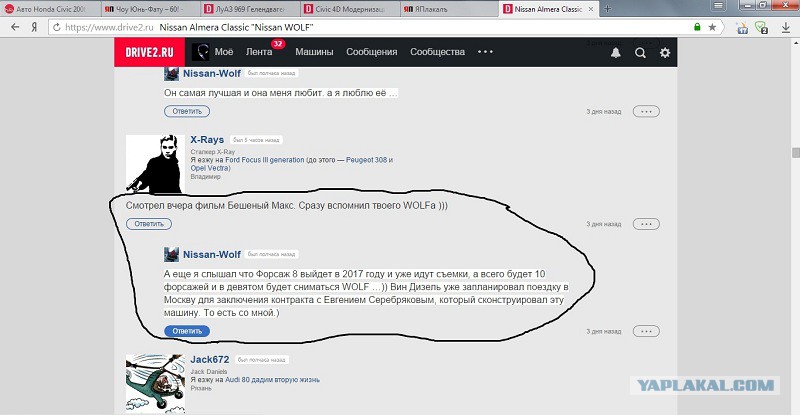Bookmark the page with star icon
Viewport: 800px width, 415px height.
pos(712,27)
